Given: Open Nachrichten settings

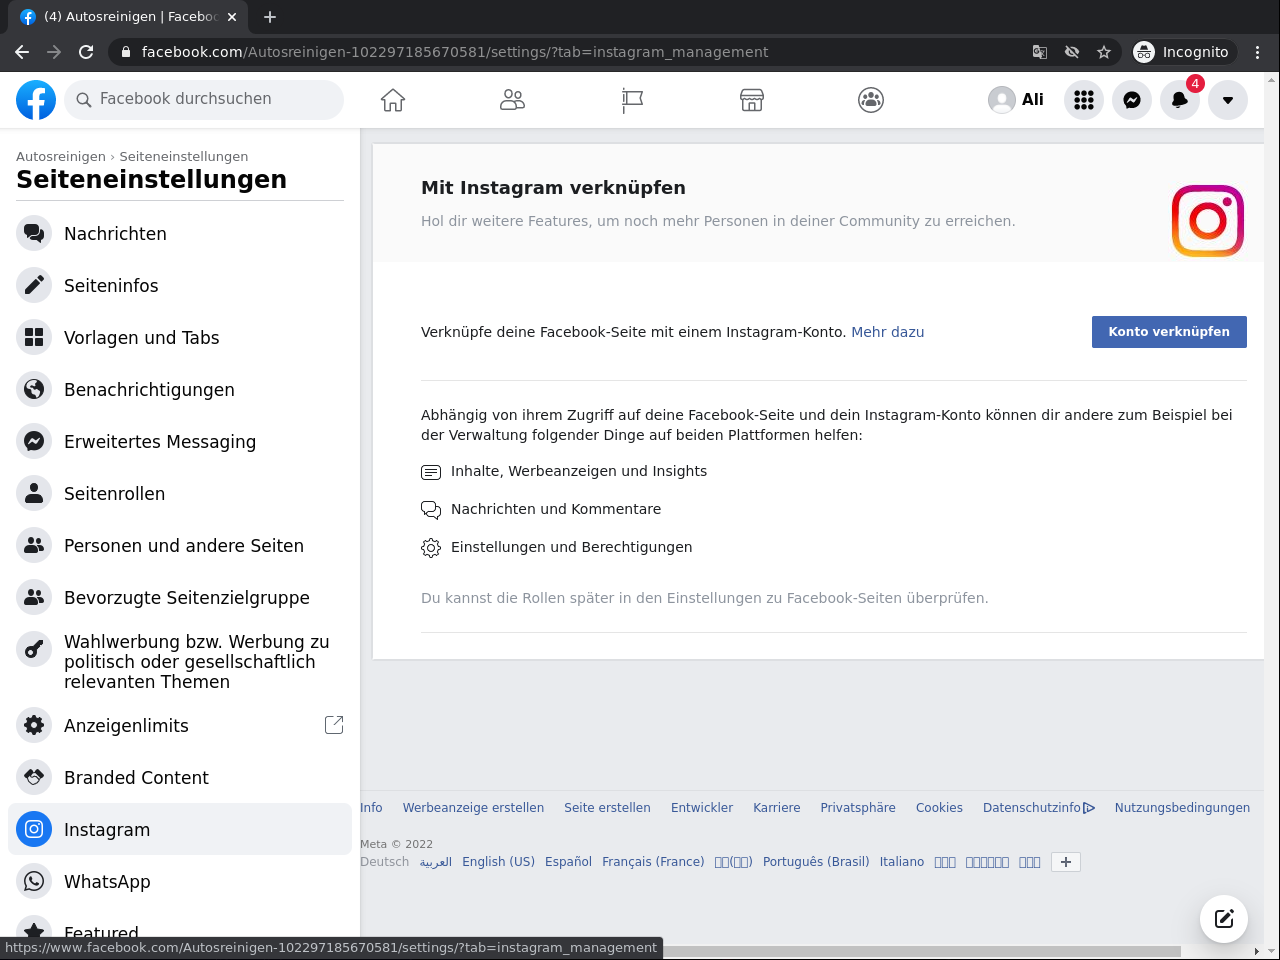Looking at the screenshot, I should (180, 233).
